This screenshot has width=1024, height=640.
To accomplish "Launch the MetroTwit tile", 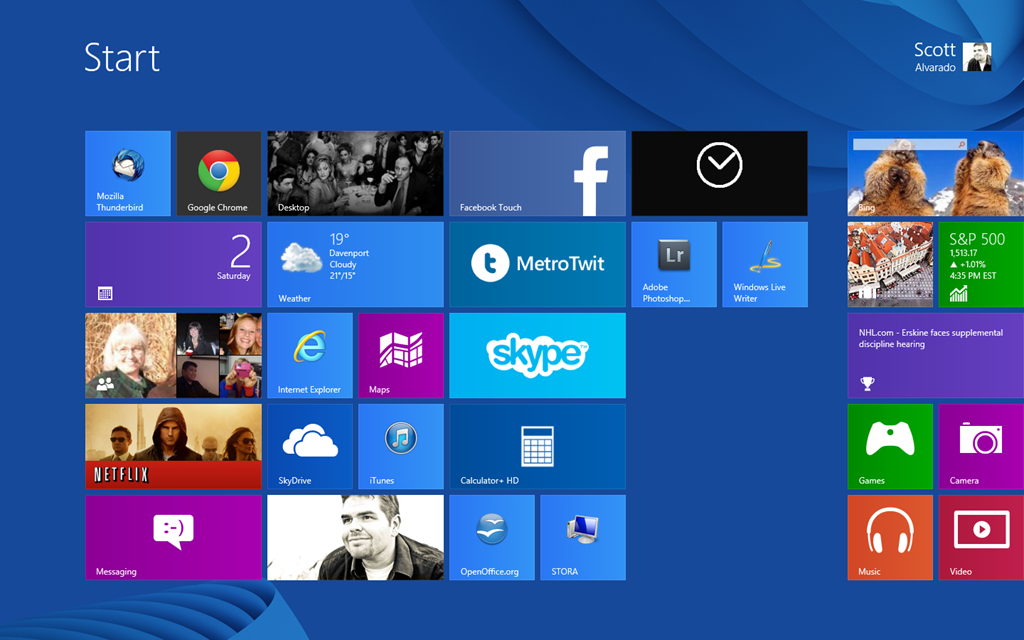I will 537,264.
